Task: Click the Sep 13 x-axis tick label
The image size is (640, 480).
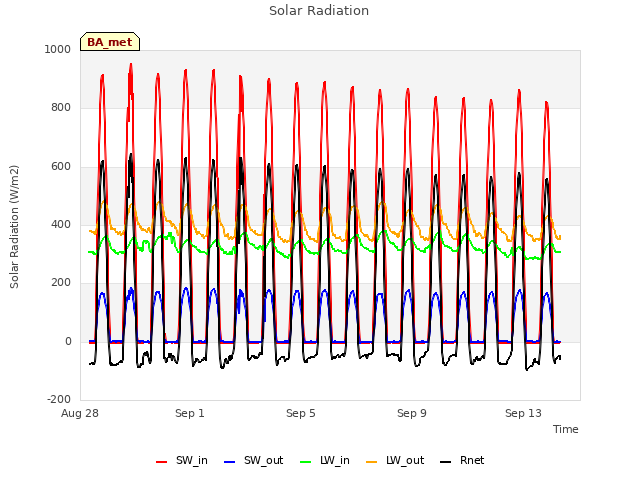Action: [523, 413]
